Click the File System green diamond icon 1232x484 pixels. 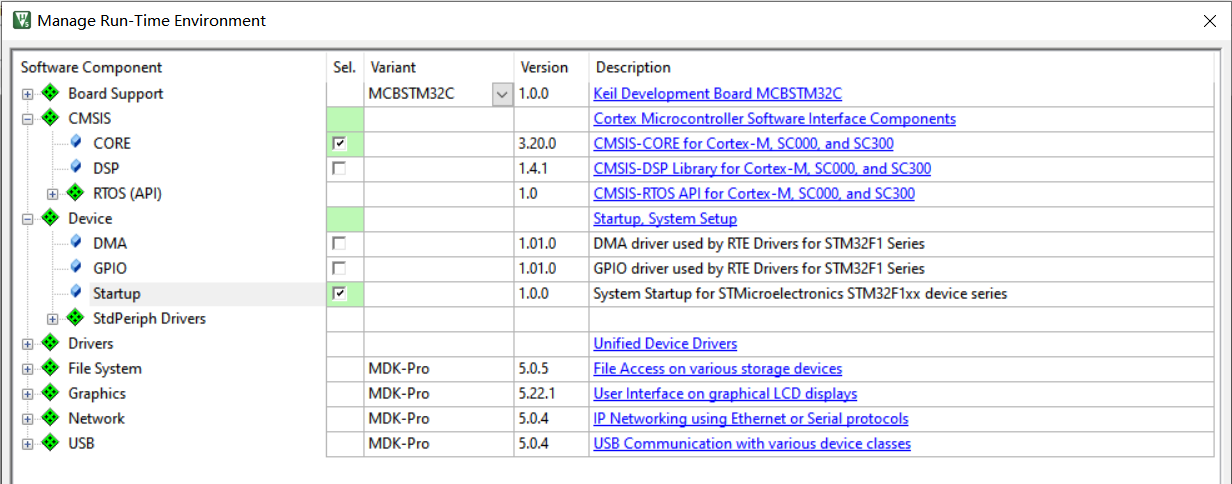pyautogui.click(x=50, y=368)
